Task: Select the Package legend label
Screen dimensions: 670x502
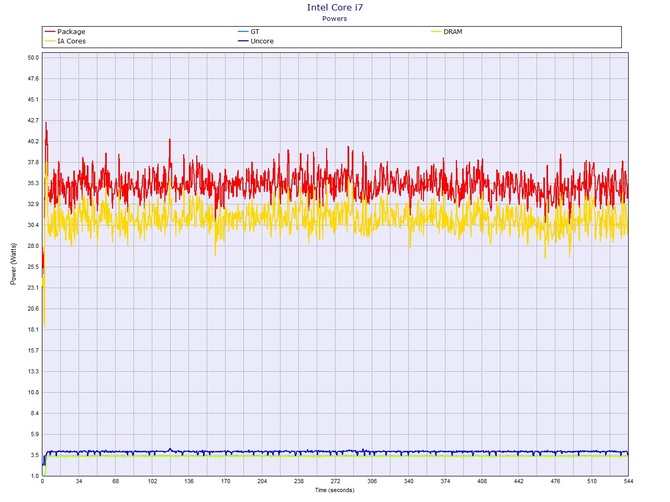Action: [74, 32]
